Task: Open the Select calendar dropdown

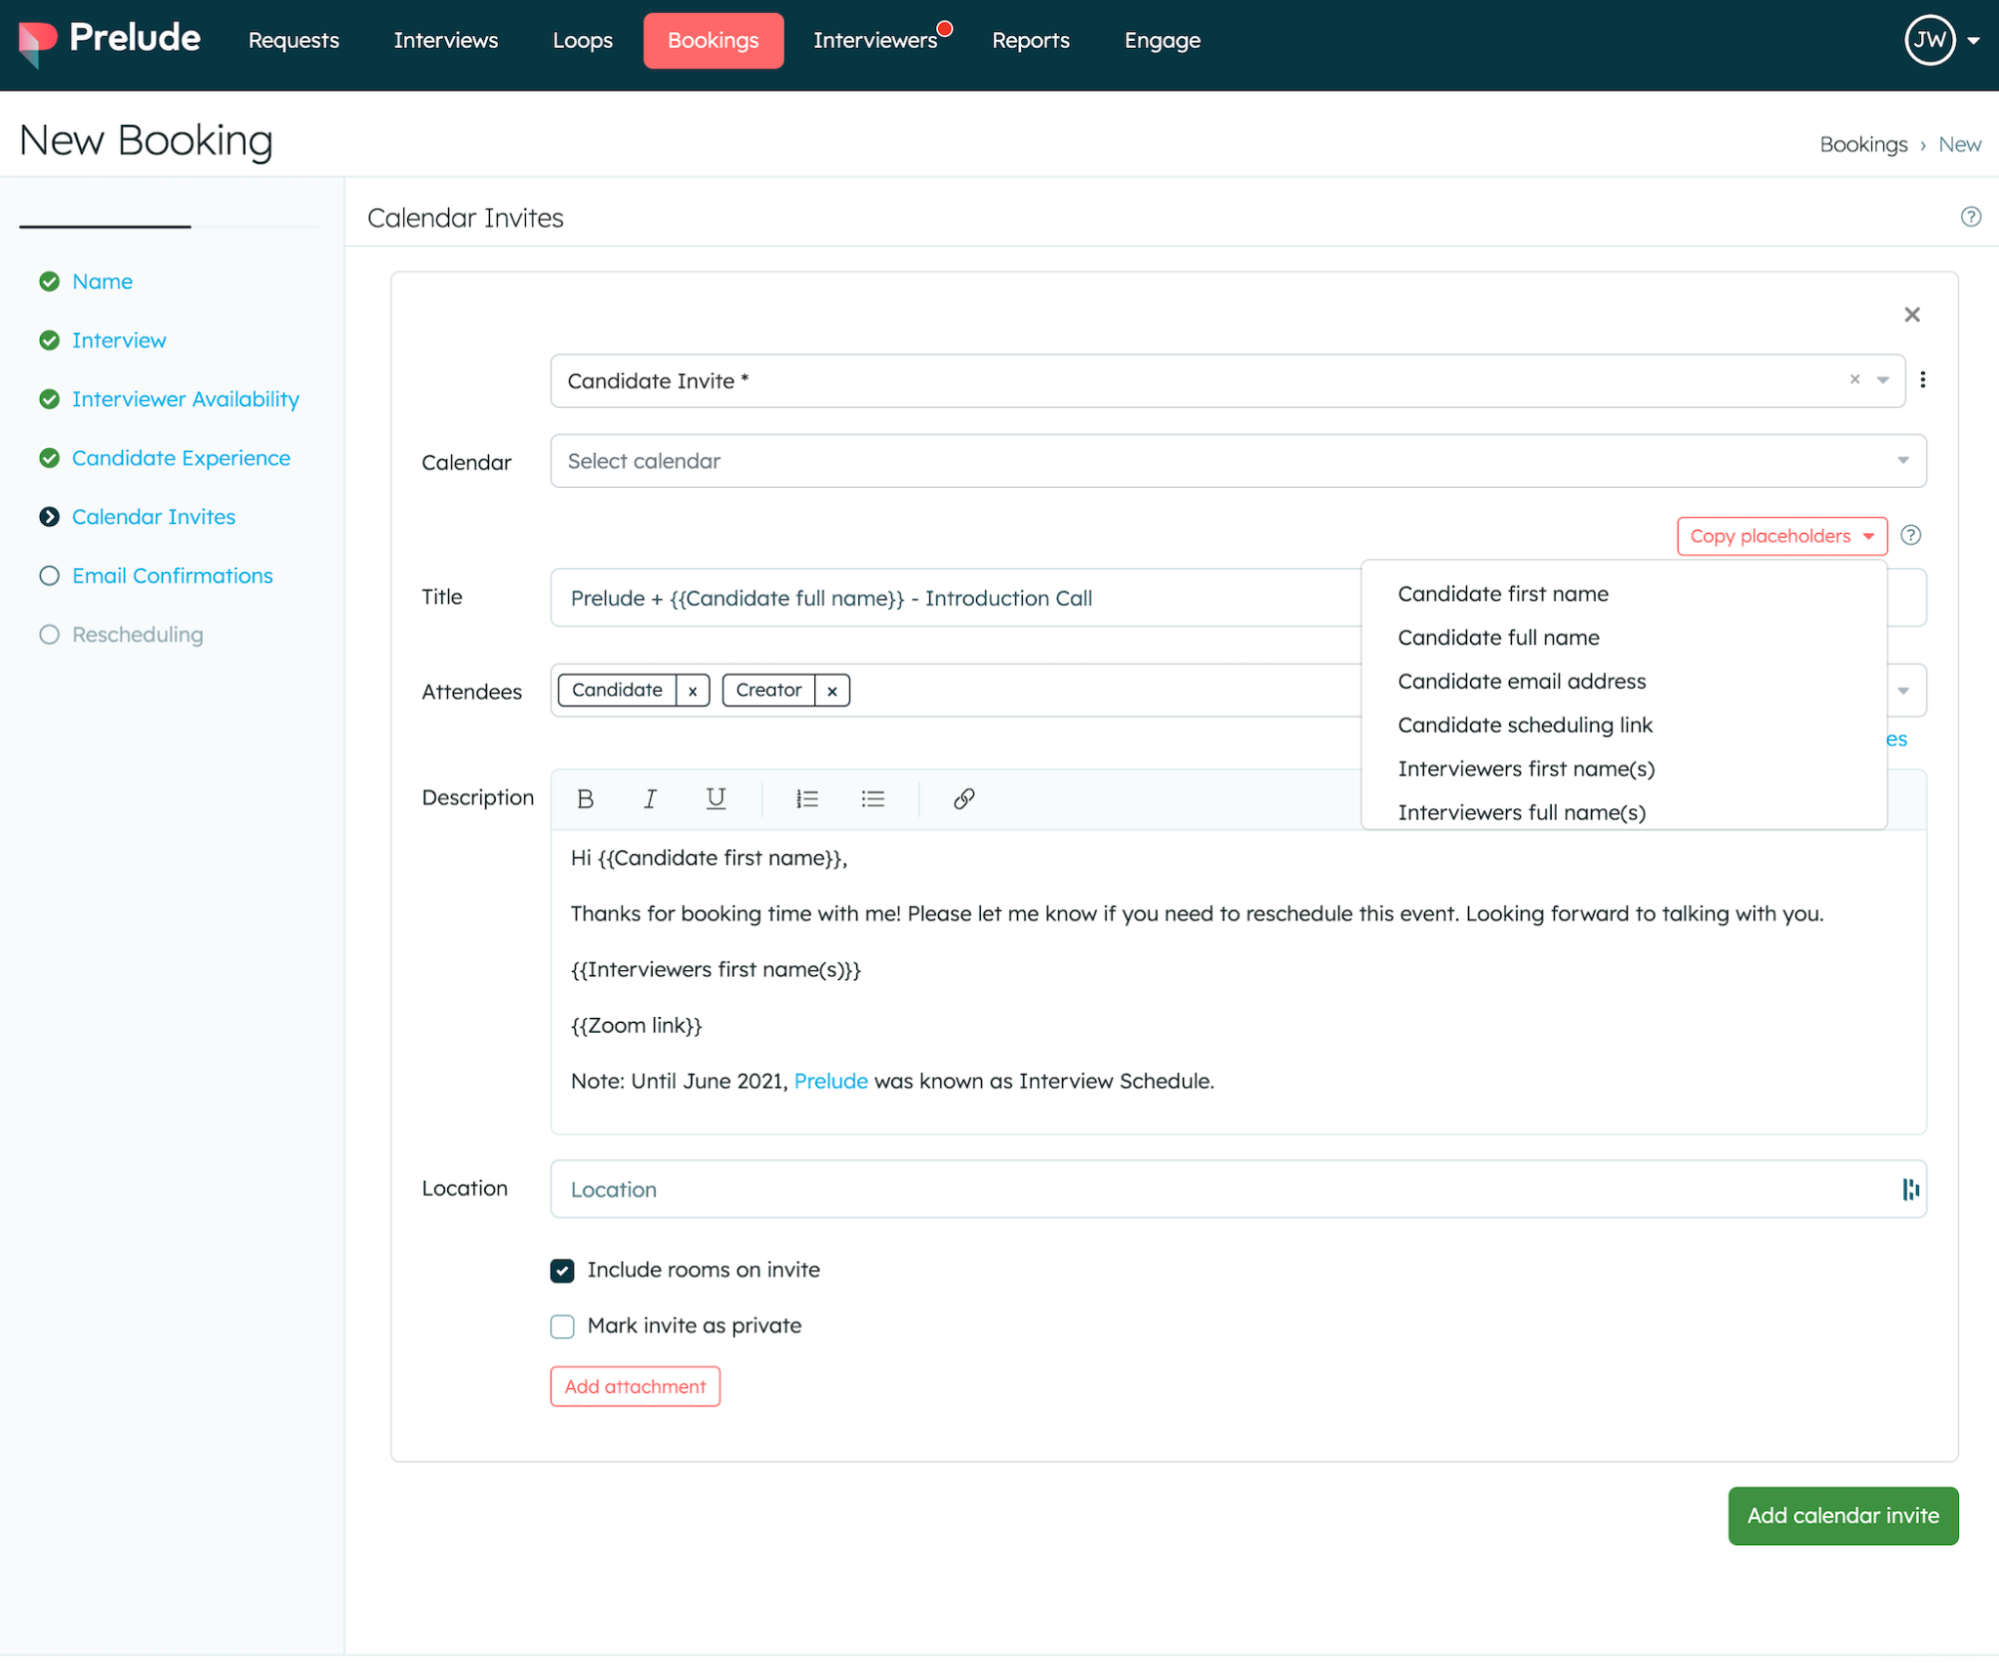Action: pyautogui.click(x=1237, y=461)
